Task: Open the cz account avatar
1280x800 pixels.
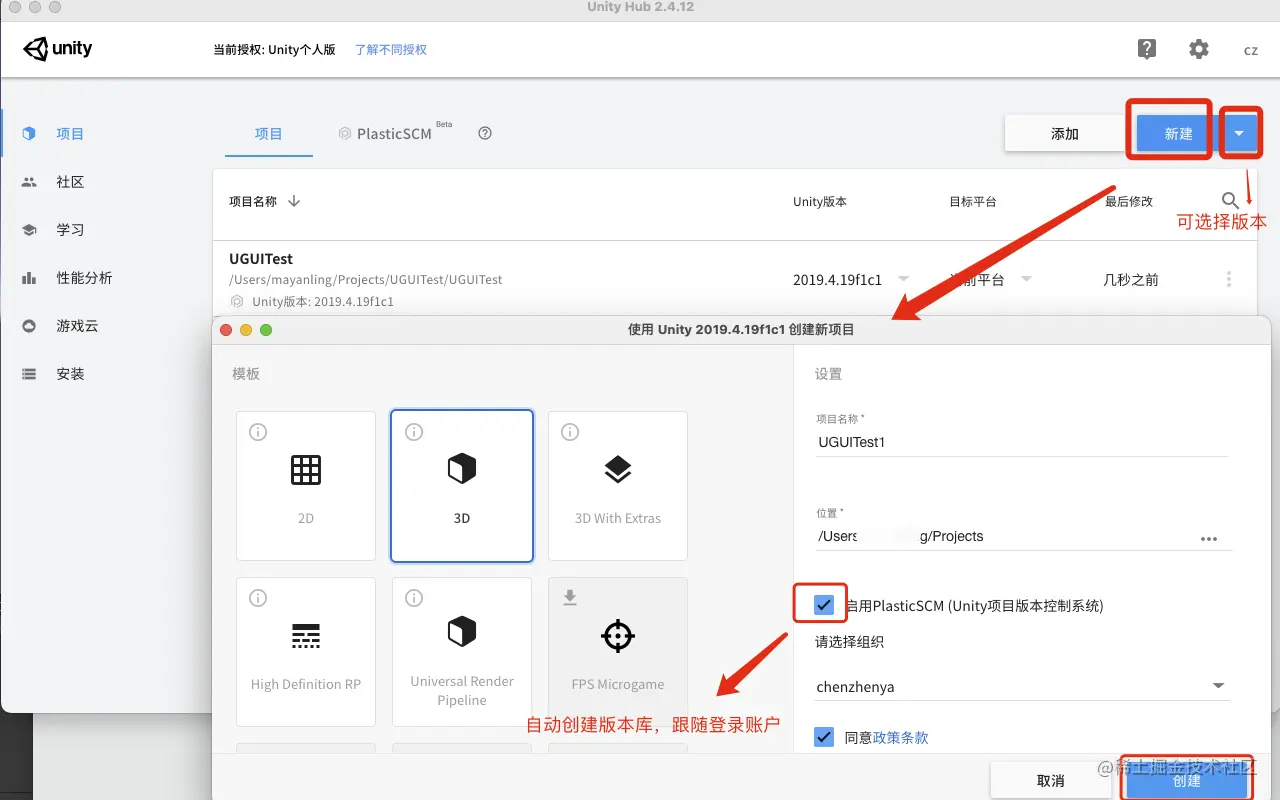Action: 1250,50
